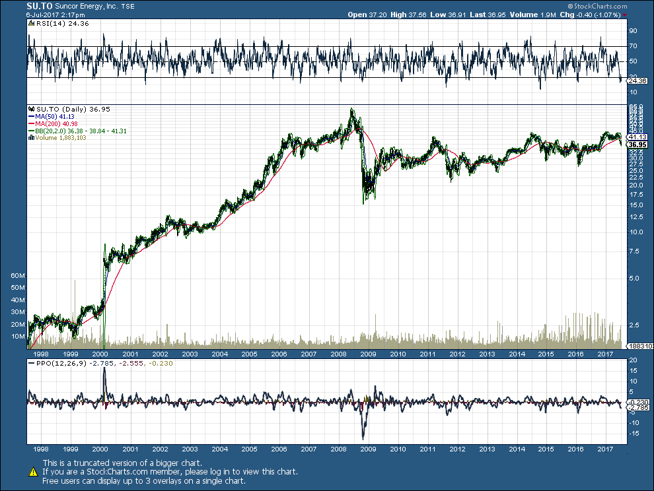The height and width of the screenshot is (491, 654).
Task: Click the 24.36 RSI value tag
Action: click(638, 81)
